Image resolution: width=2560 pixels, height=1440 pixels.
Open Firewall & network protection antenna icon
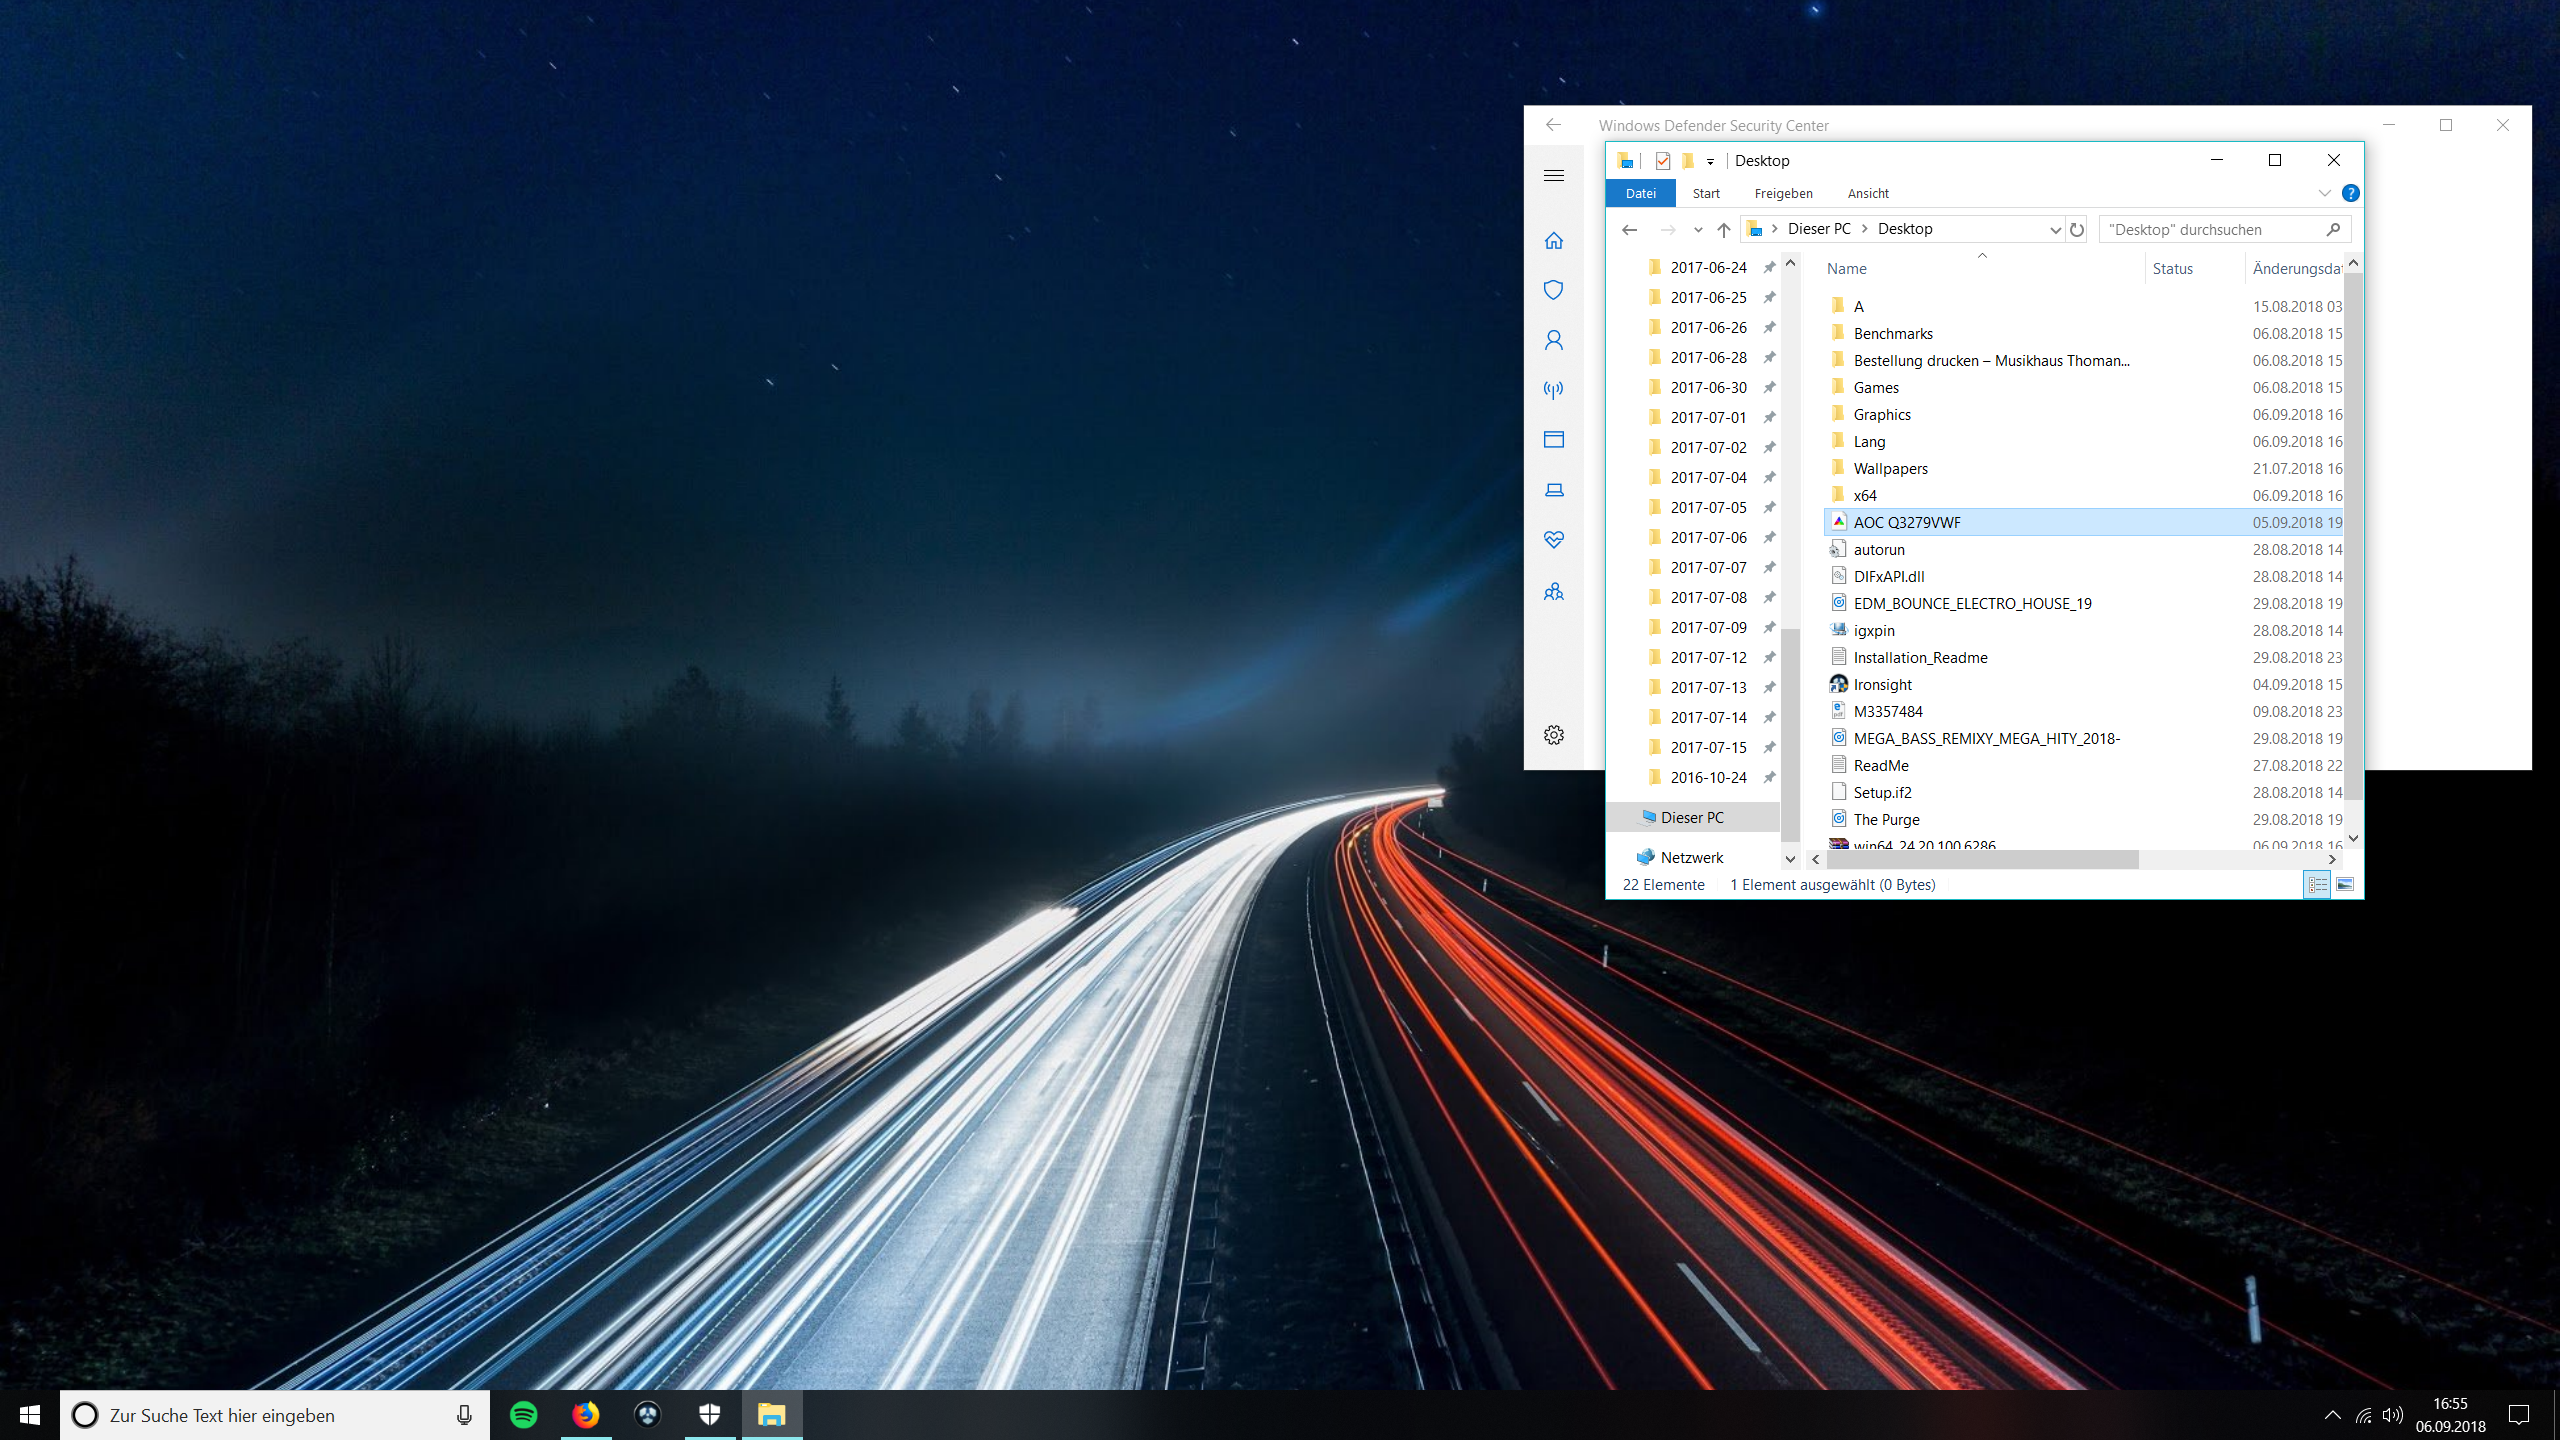(1553, 390)
